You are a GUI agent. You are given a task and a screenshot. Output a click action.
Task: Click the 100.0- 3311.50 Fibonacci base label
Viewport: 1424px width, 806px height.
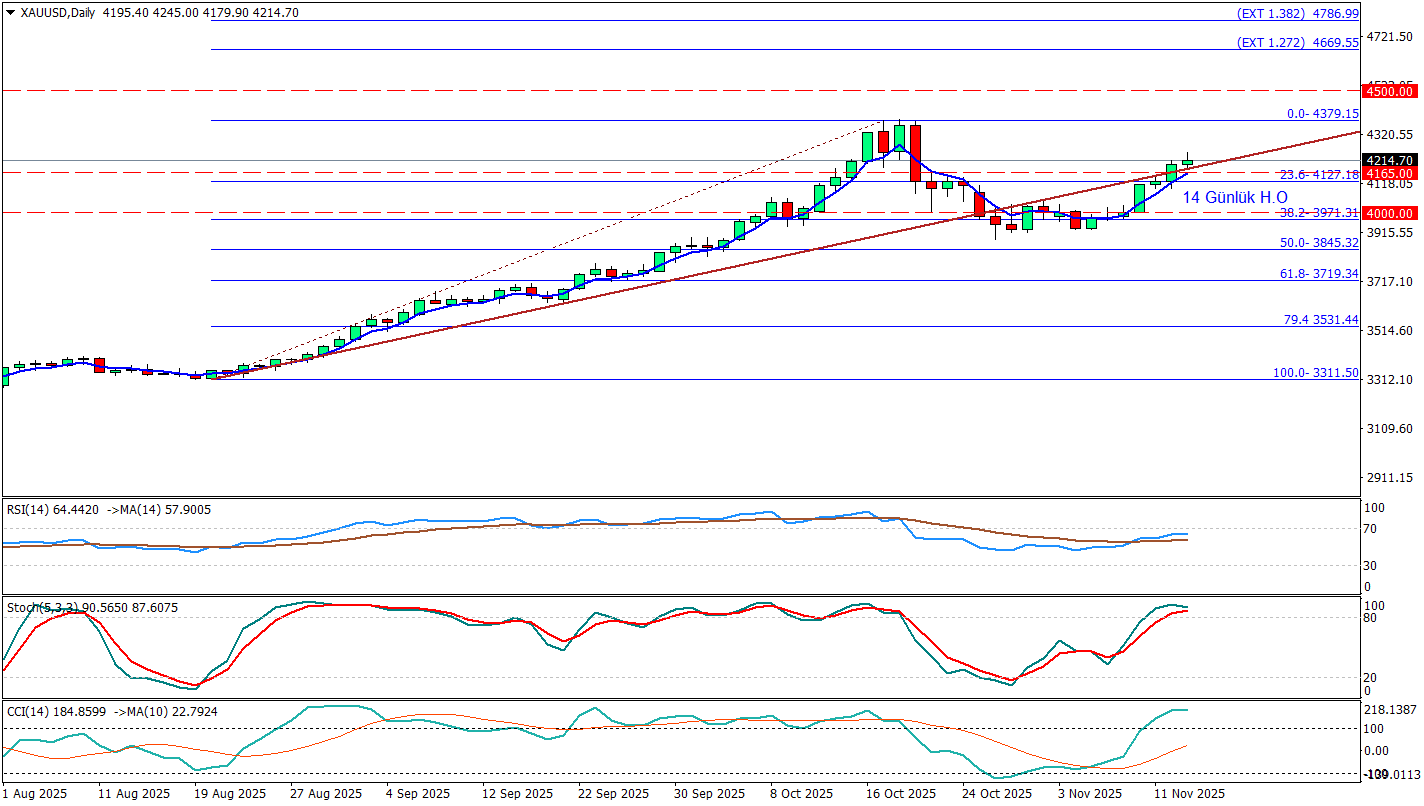tap(1315, 372)
